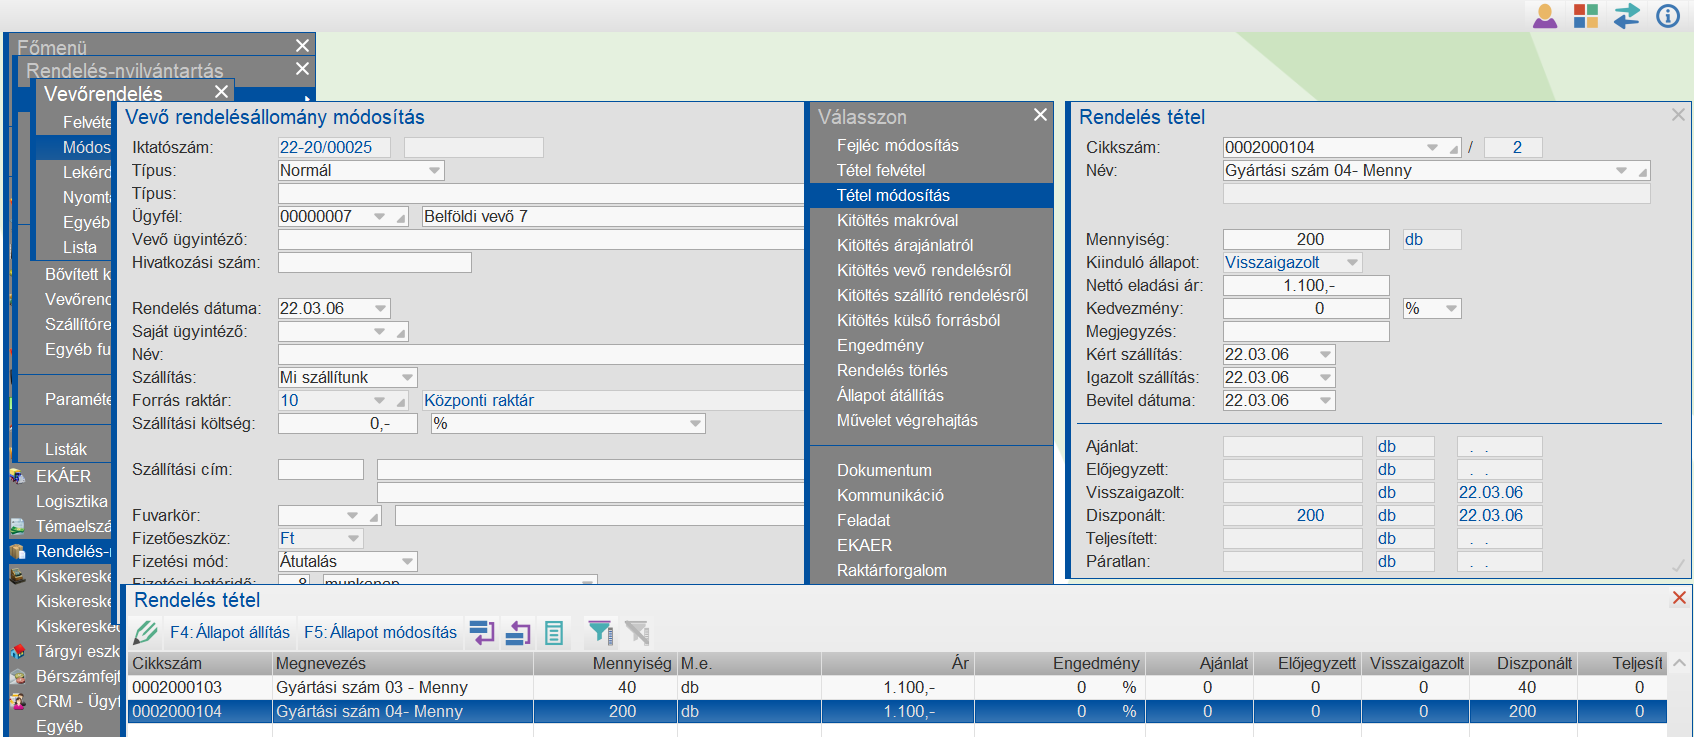The height and width of the screenshot is (737, 1694).
Task: Open the Forrás raktár dropdown
Action: pos(379,401)
